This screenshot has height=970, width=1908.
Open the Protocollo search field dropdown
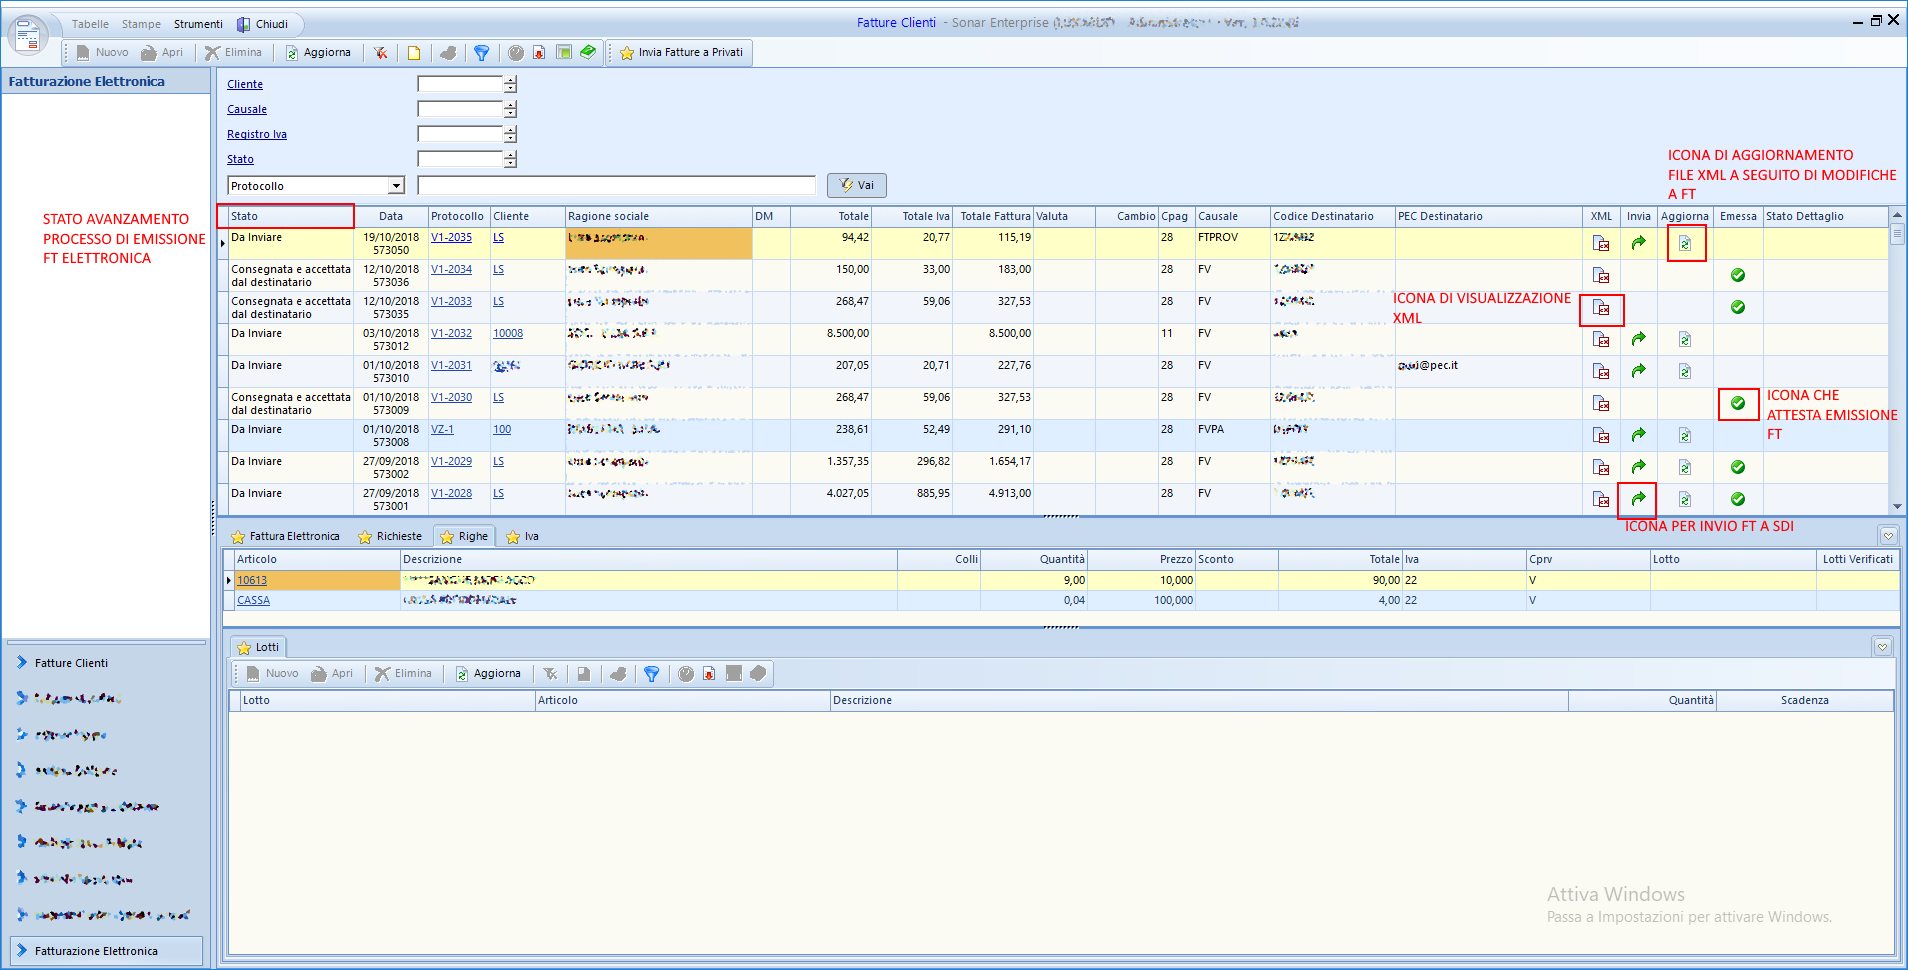click(x=396, y=186)
